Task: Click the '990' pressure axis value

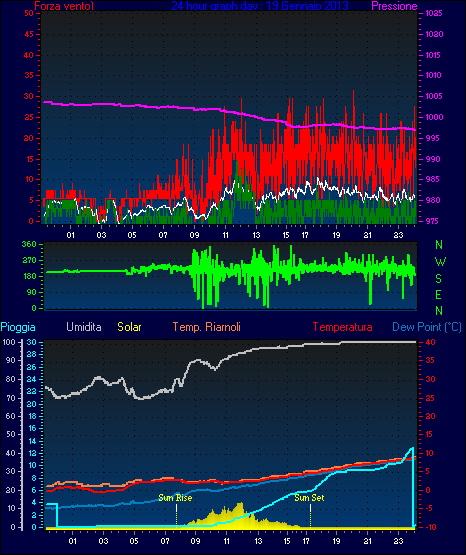Action: coord(433,159)
